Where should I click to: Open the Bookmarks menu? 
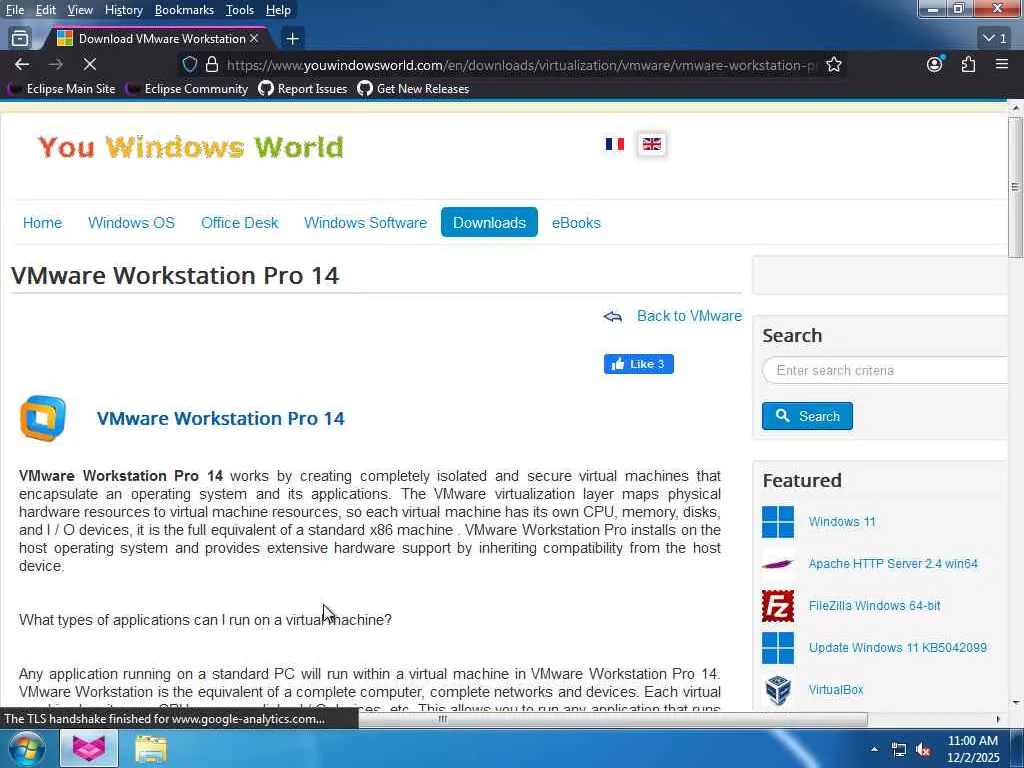click(184, 10)
